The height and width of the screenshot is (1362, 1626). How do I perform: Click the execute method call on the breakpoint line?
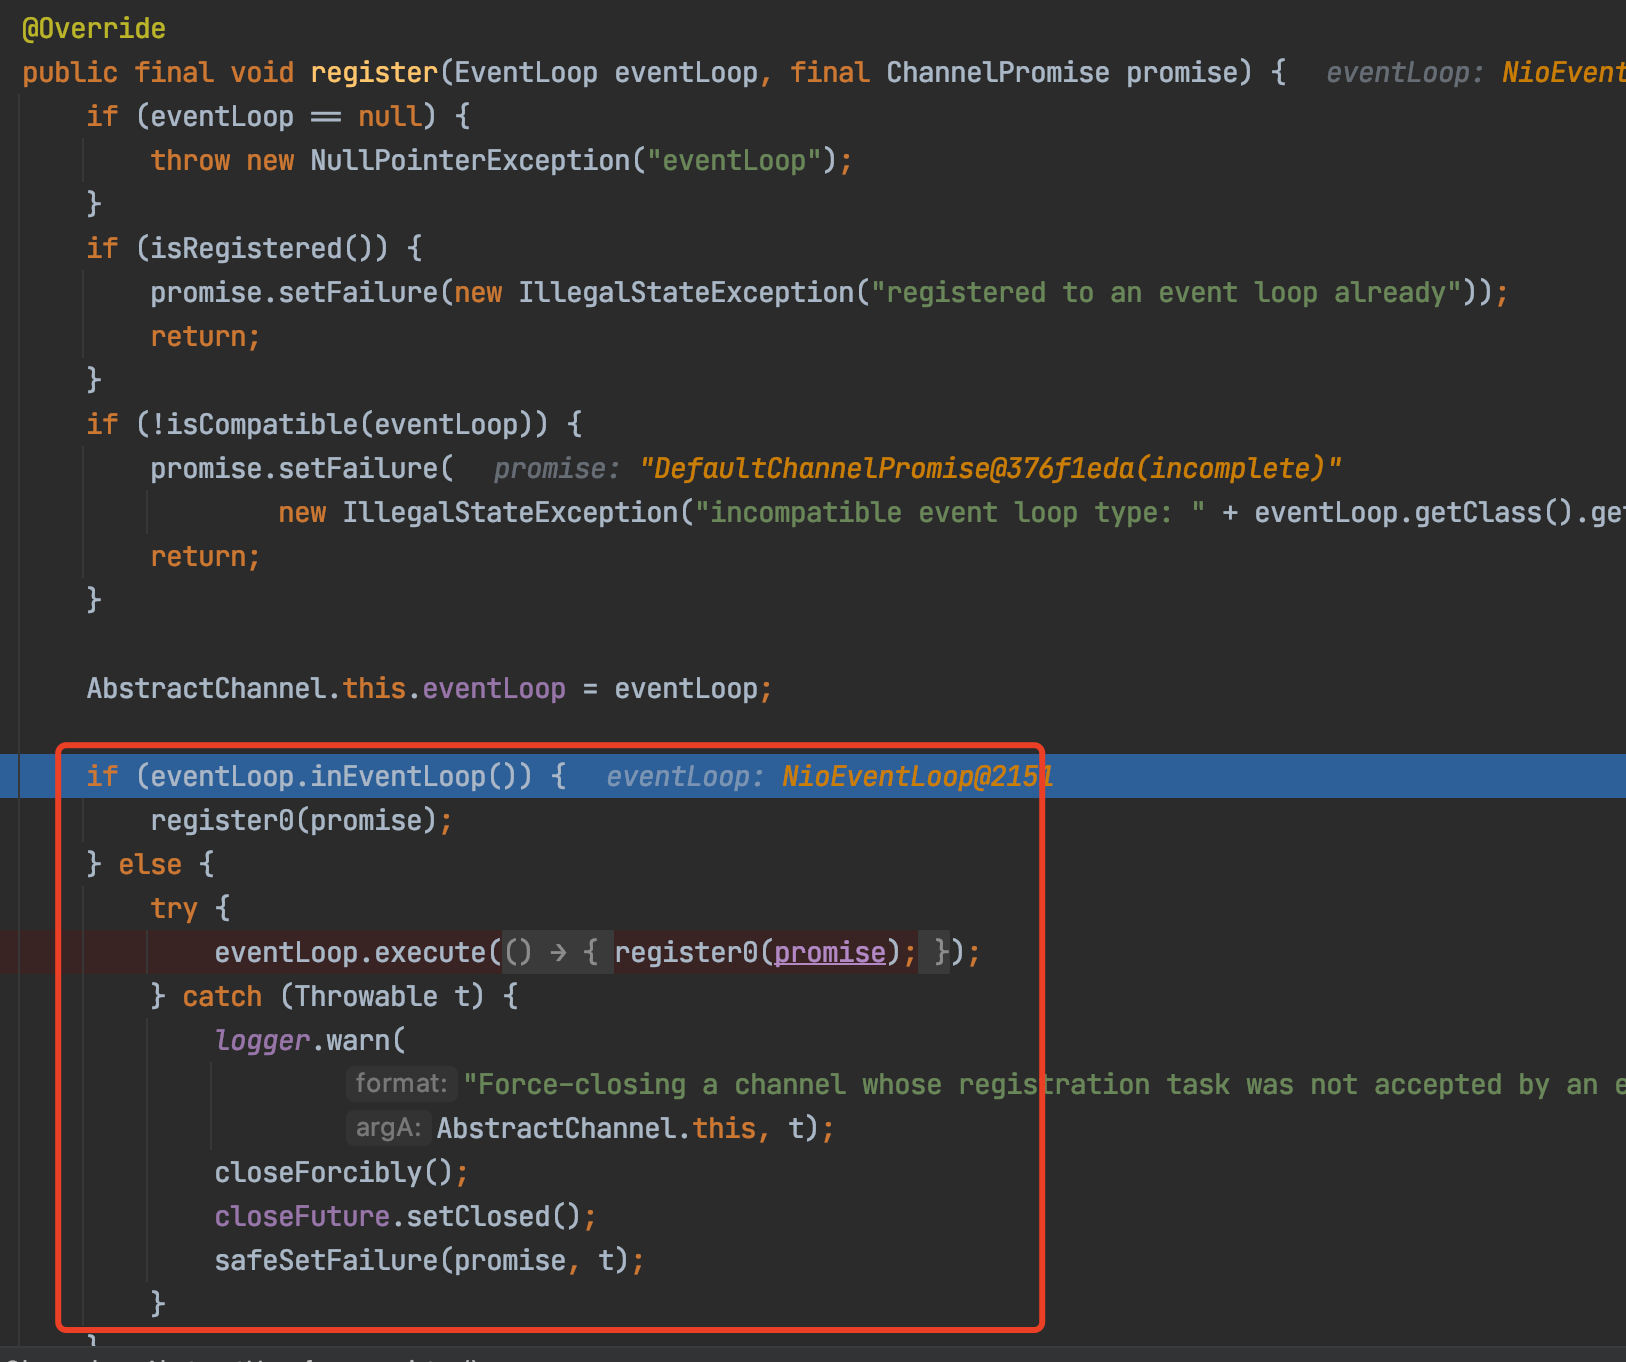pyautogui.click(x=430, y=952)
